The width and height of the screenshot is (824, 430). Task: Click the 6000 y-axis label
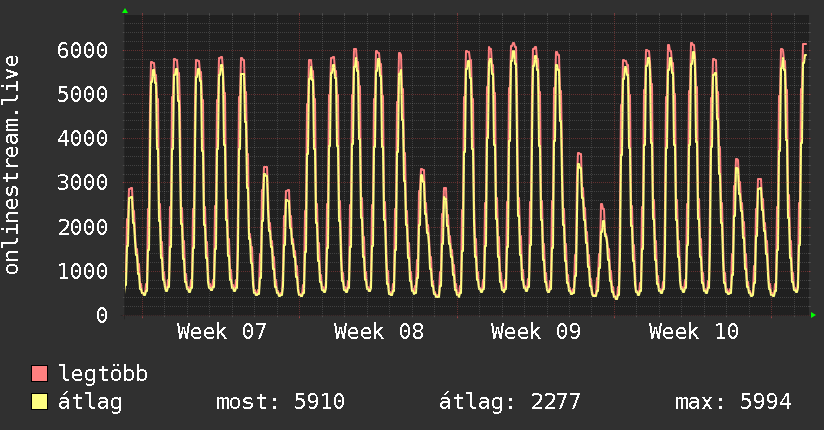[83, 50]
